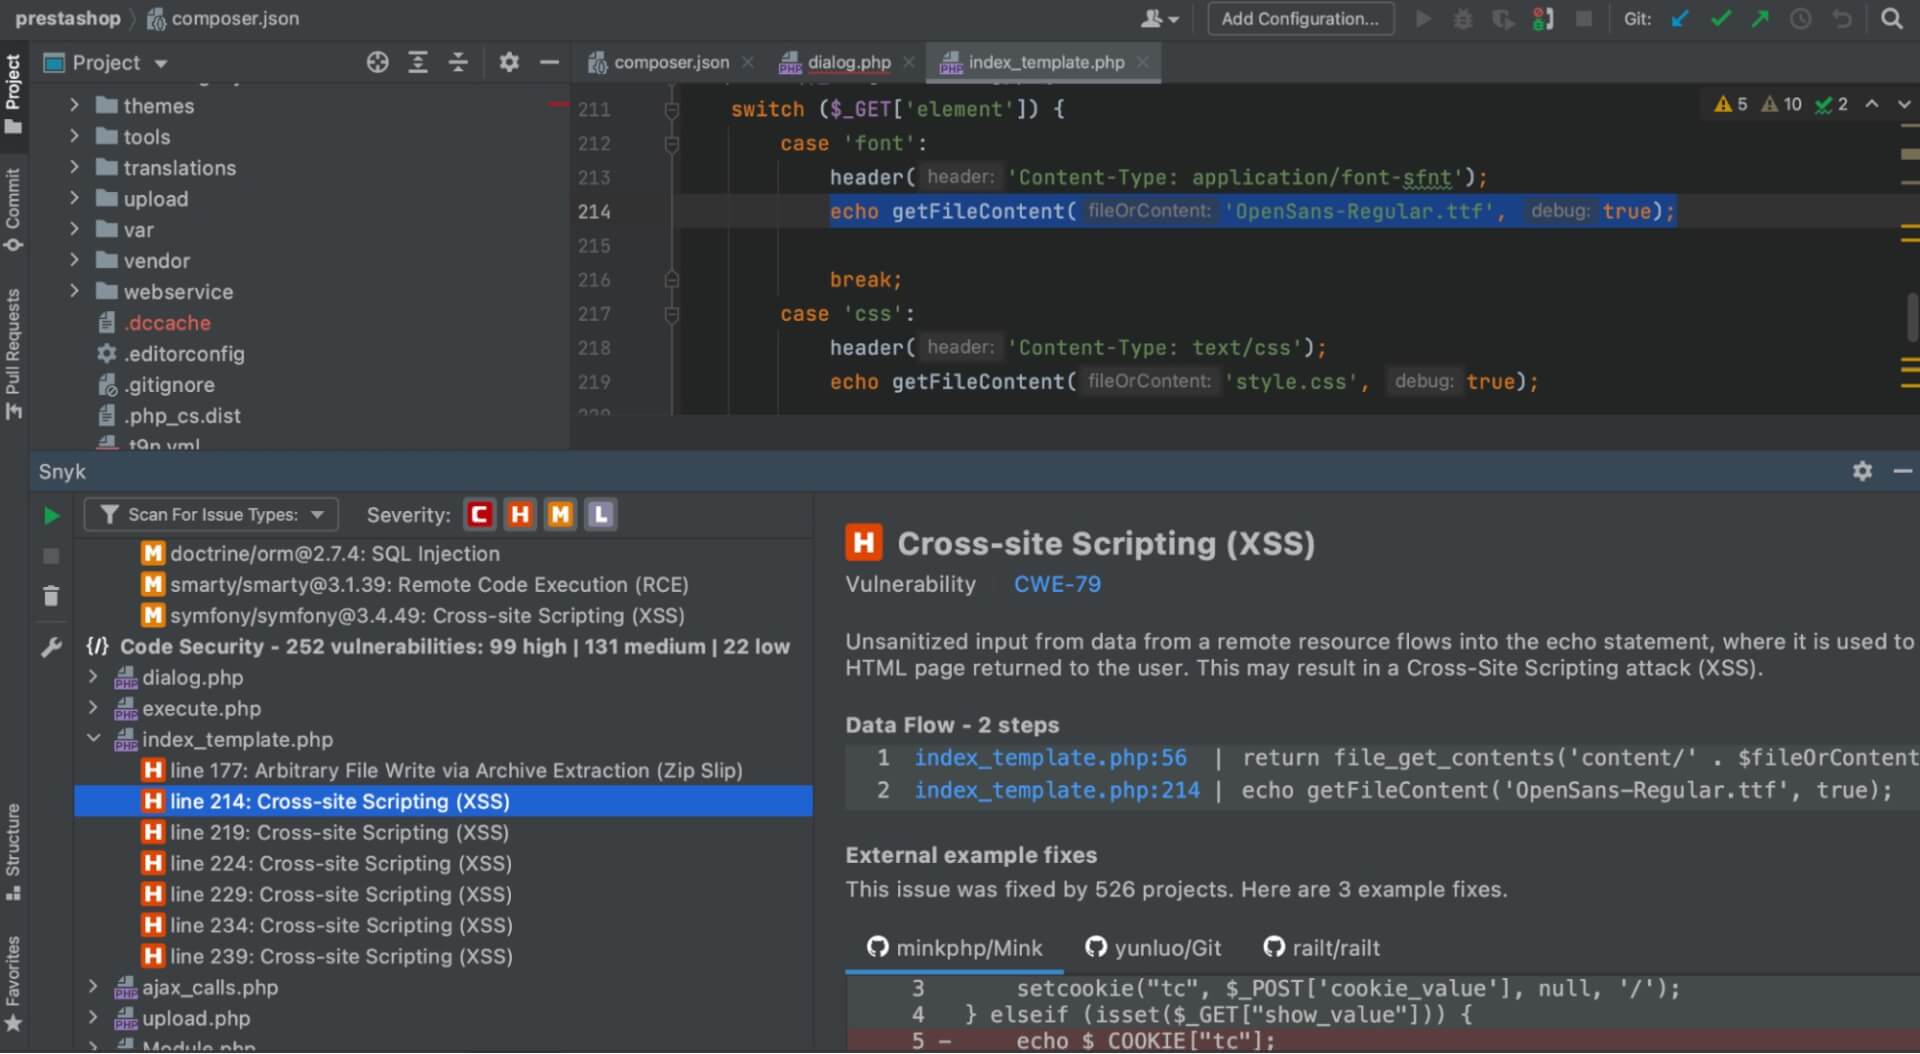Expand the vendor folder
1920x1054 pixels.
coord(74,260)
